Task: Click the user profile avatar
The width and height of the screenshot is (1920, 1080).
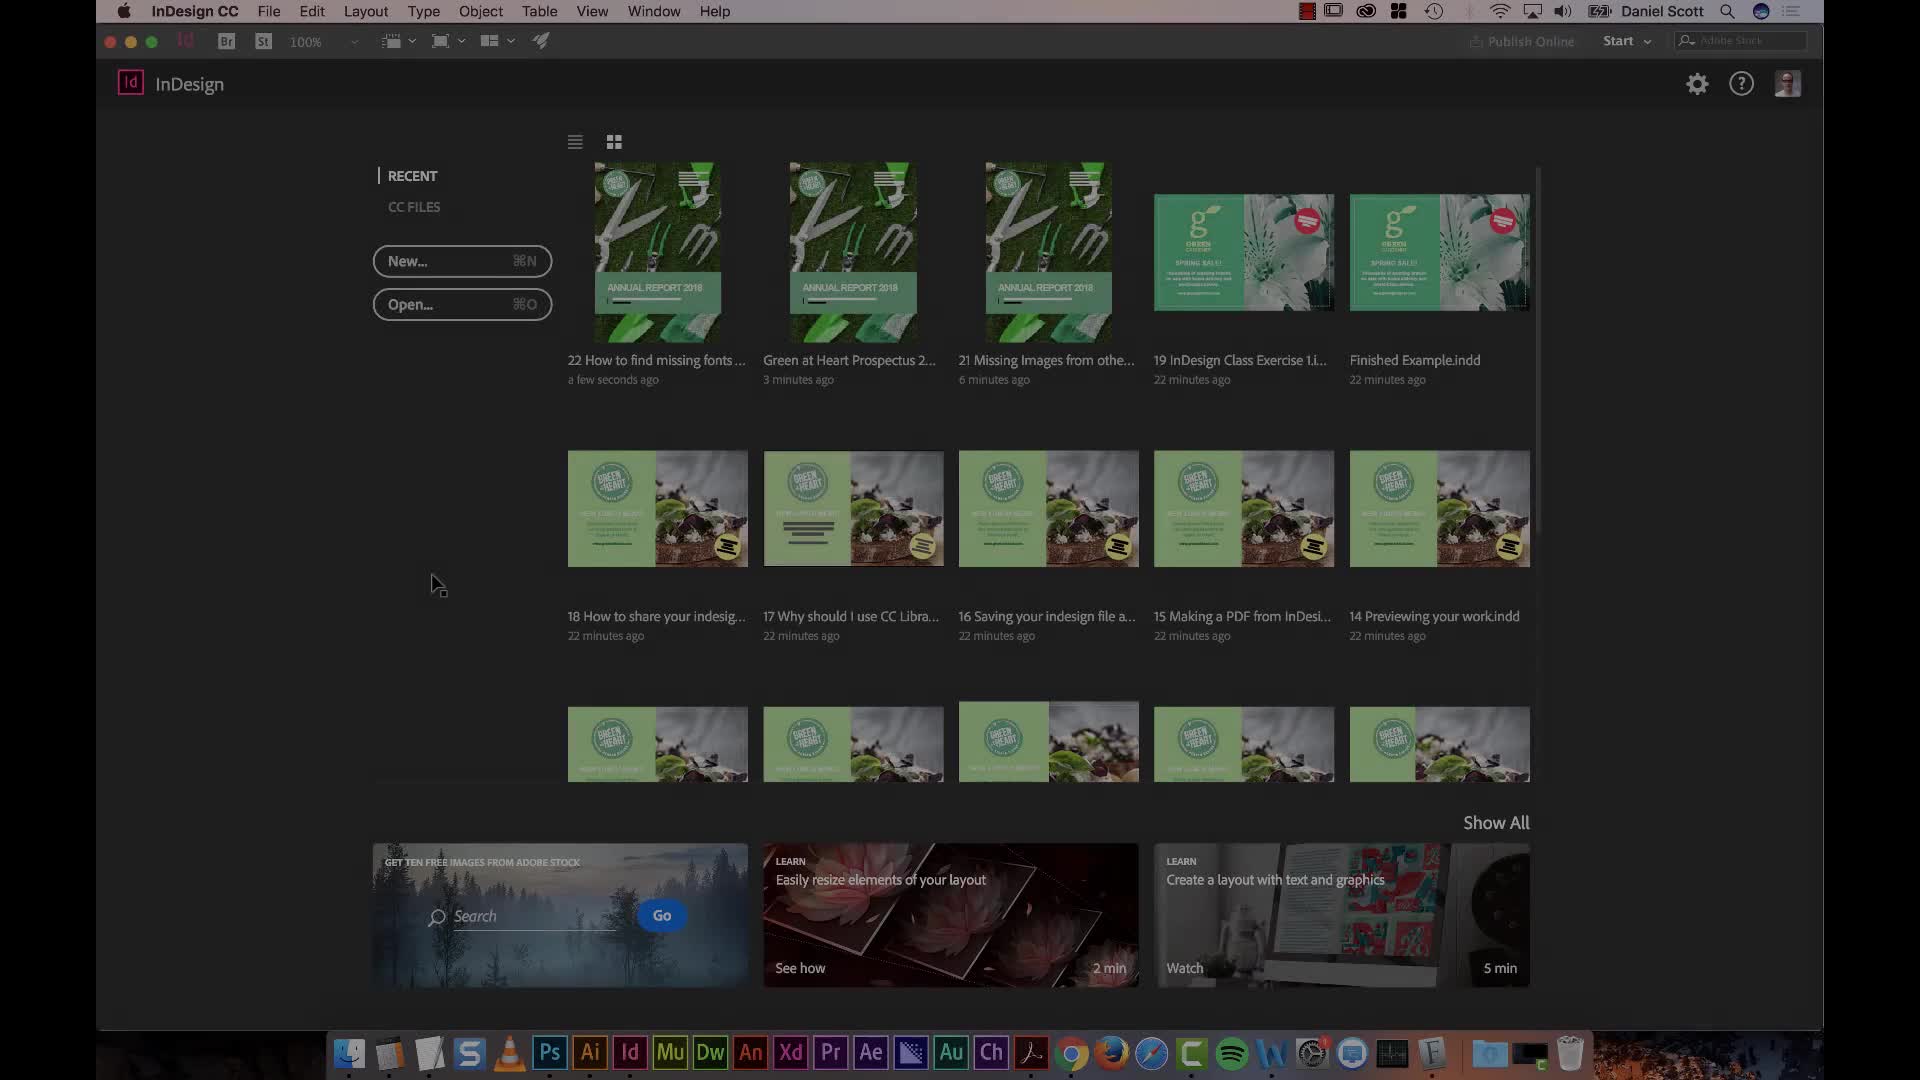Action: (x=1788, y=84)
